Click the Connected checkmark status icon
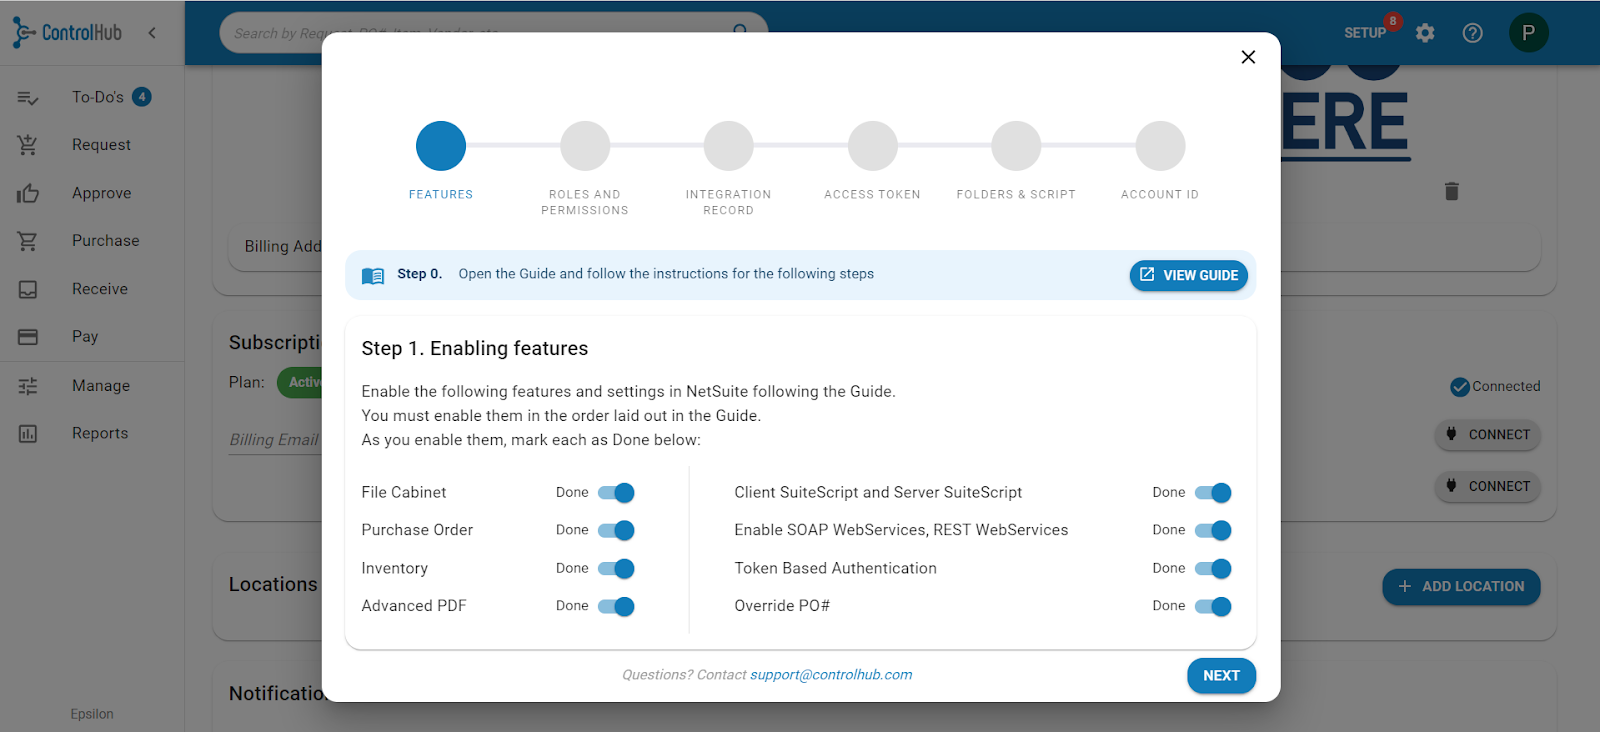The image size is (1600, 732). pyautogui.click(x=1460, y=387)
